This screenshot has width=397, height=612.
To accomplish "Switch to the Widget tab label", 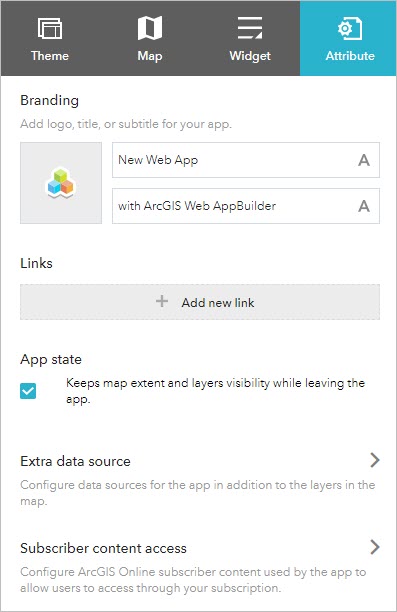I will 250,56.
